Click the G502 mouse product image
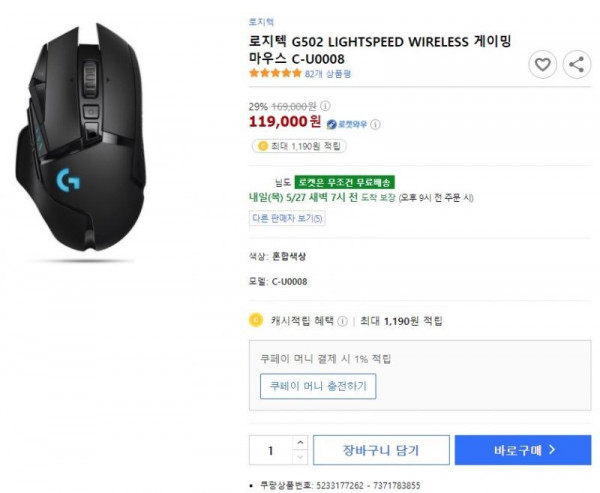The height and width of the screenshot is (493, 600). (81, 138)
